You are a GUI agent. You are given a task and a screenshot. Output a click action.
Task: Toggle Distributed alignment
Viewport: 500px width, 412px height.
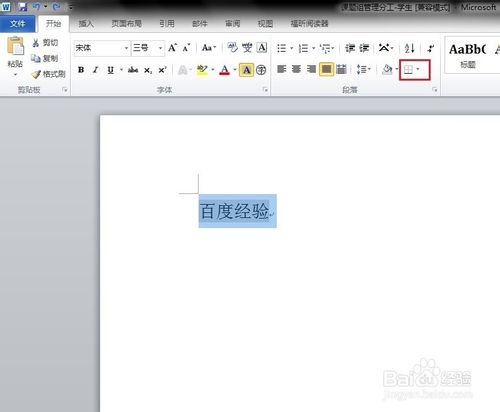pyautogui.click(x=341, y=69)
